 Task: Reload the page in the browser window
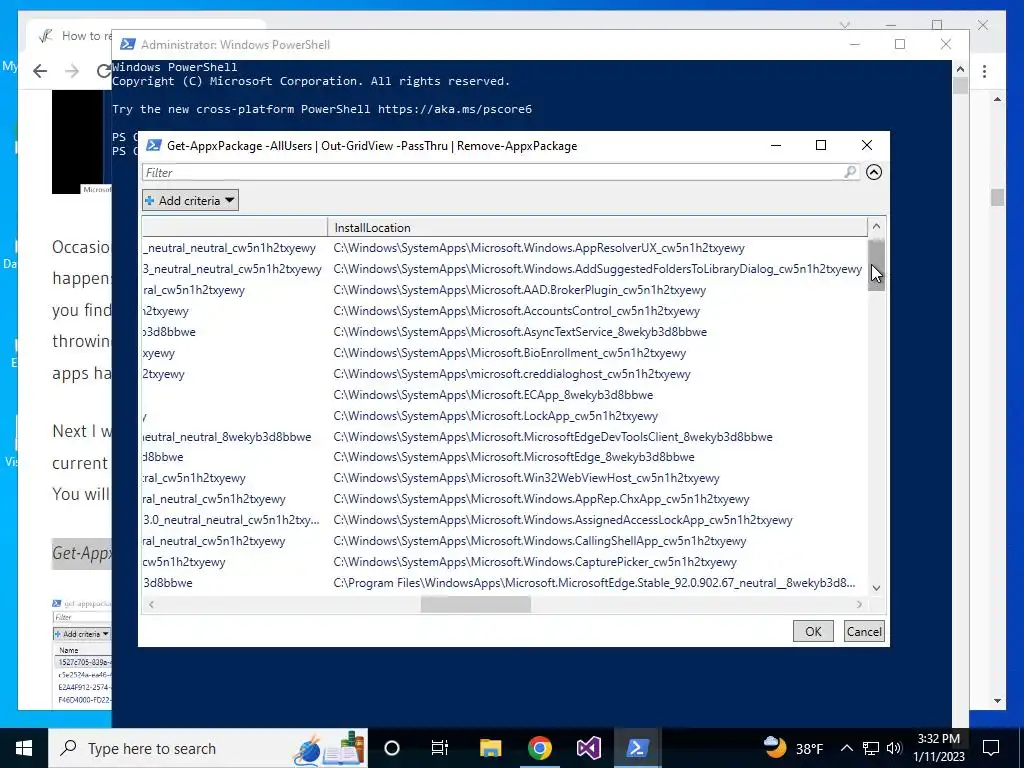[x=103, y=71]
